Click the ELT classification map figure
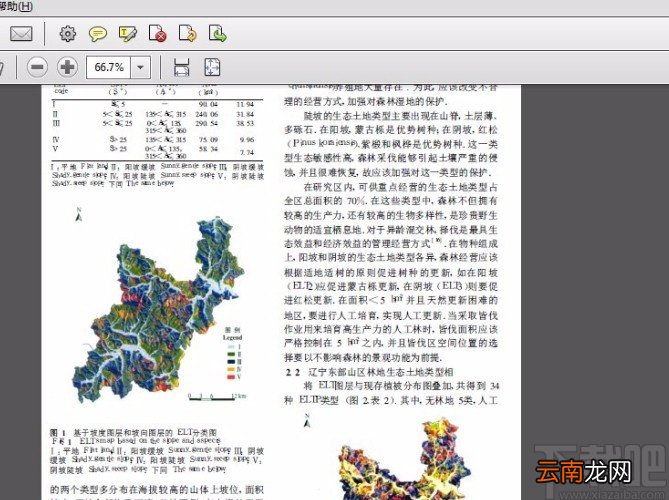Viewport: 669px width, 500px height. (158, 311)
